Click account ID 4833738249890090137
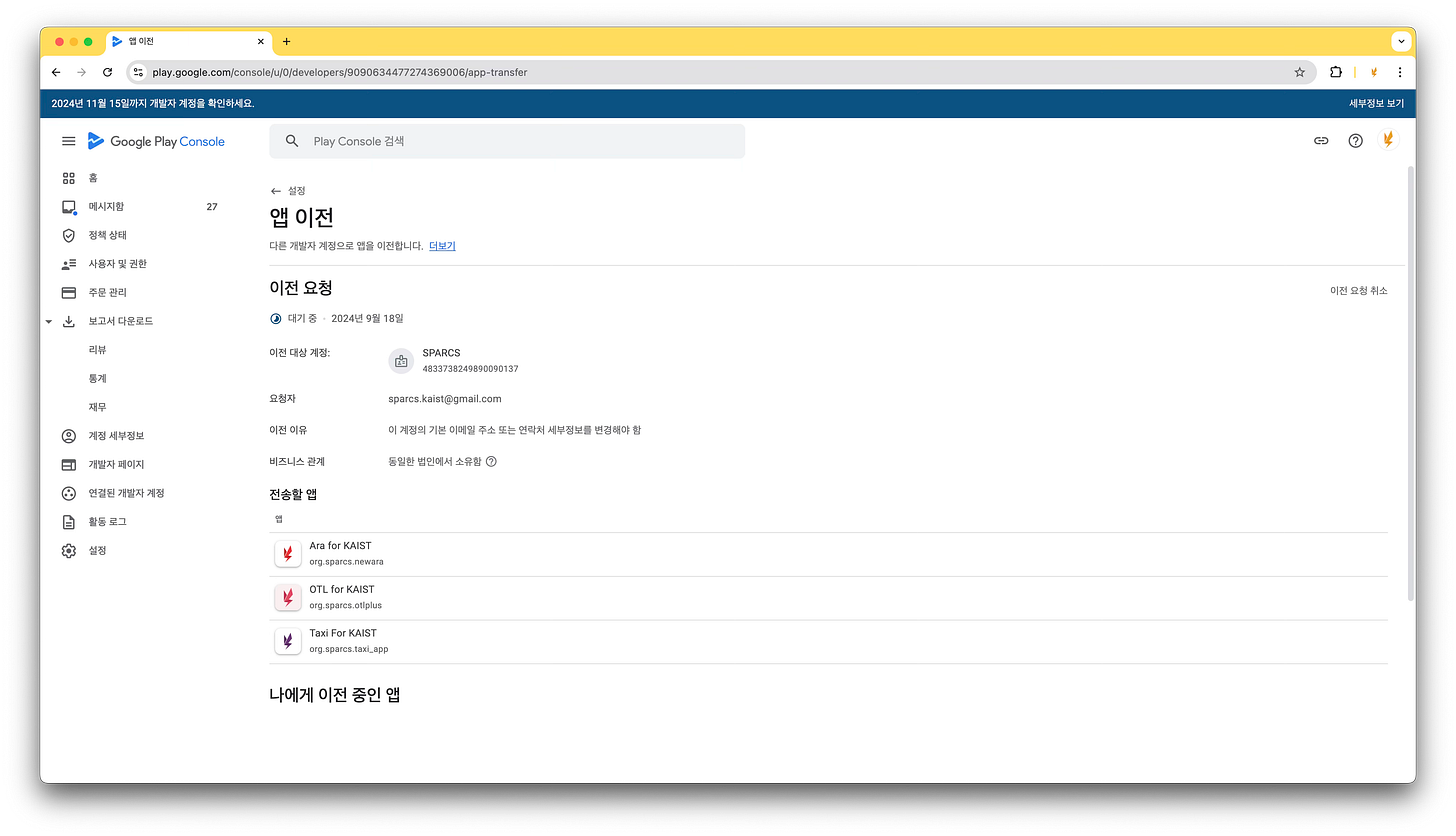The height and width of the screenshot is (836, 1456). pyautogui.click(x=470, y=369)
